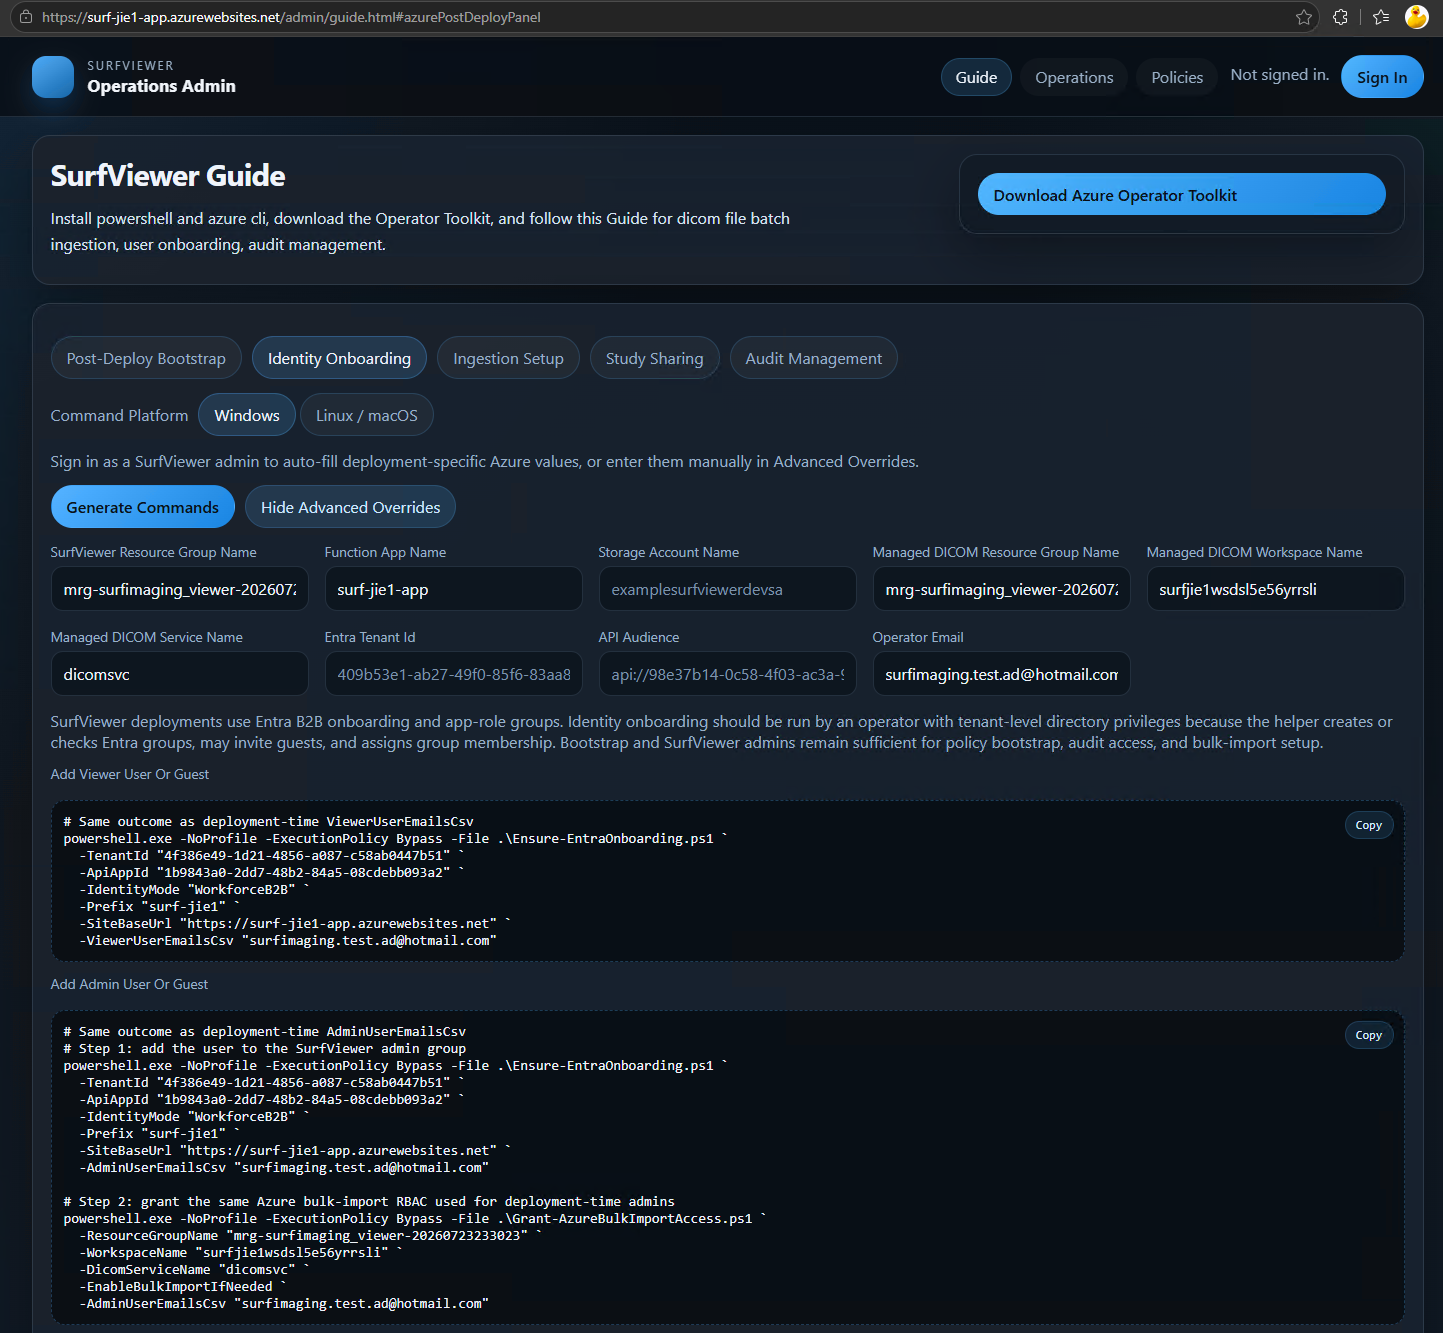Download the Azure Operator Toolkit
1443x1333 pixels.
coord(1181,195)
